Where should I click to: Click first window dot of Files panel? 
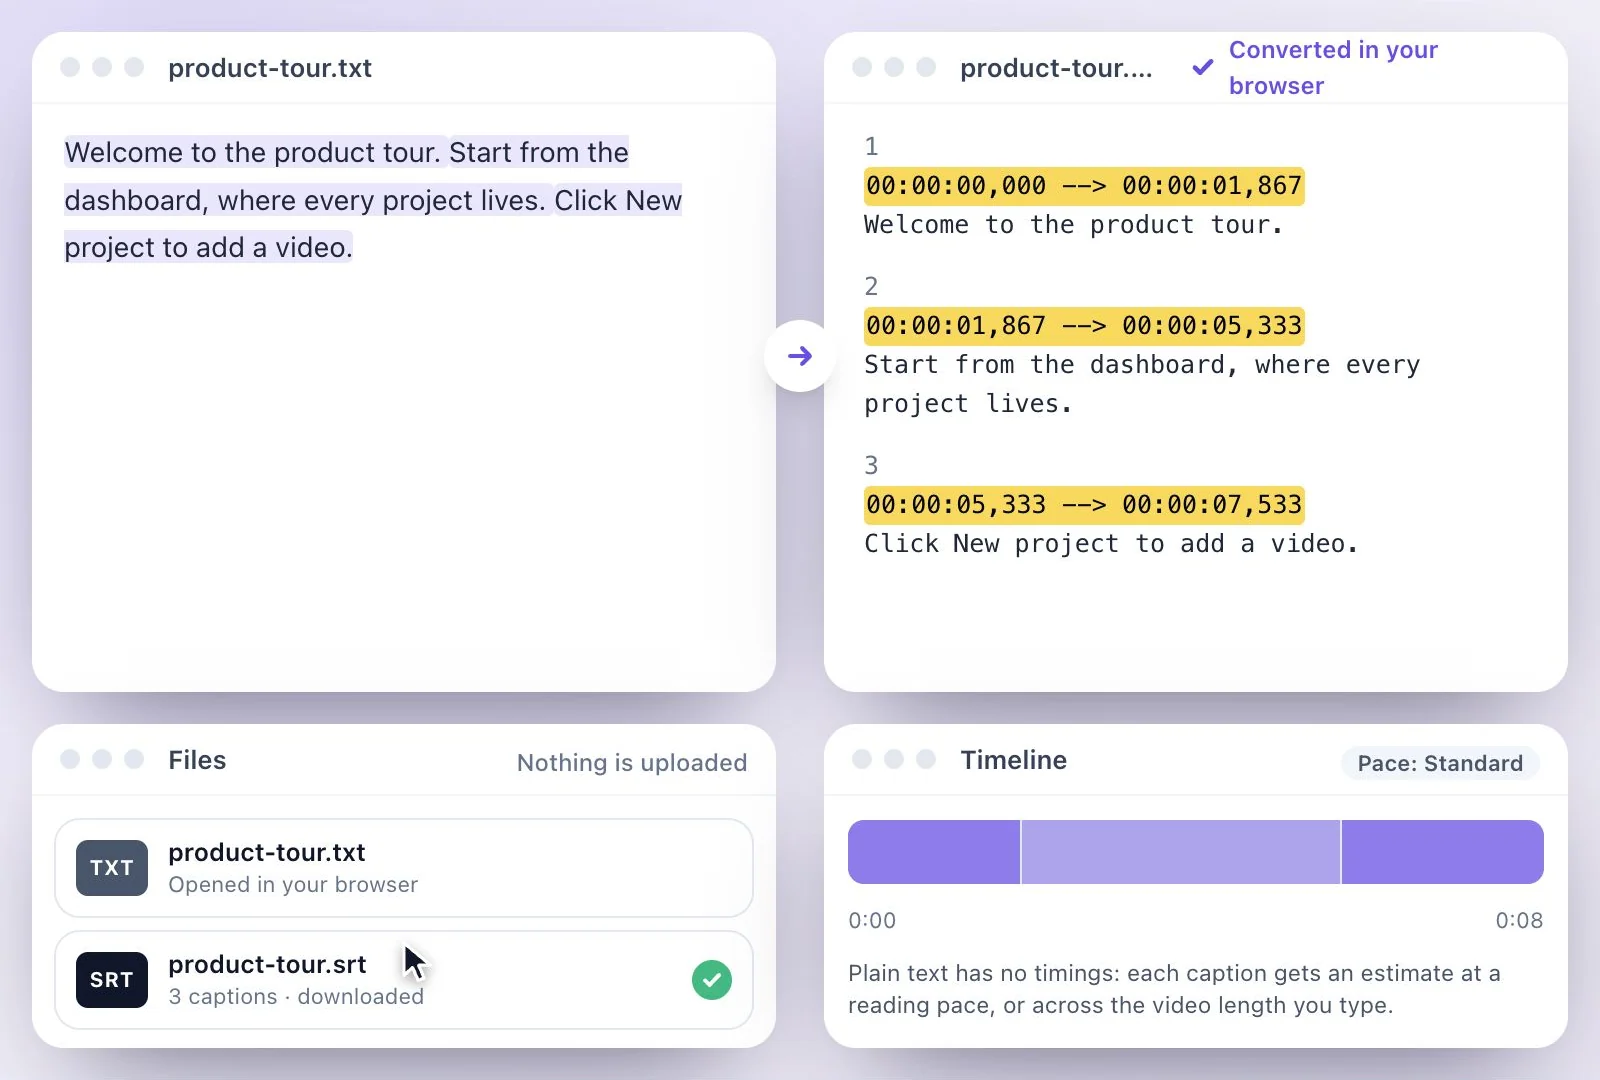(x=70, y=759)
